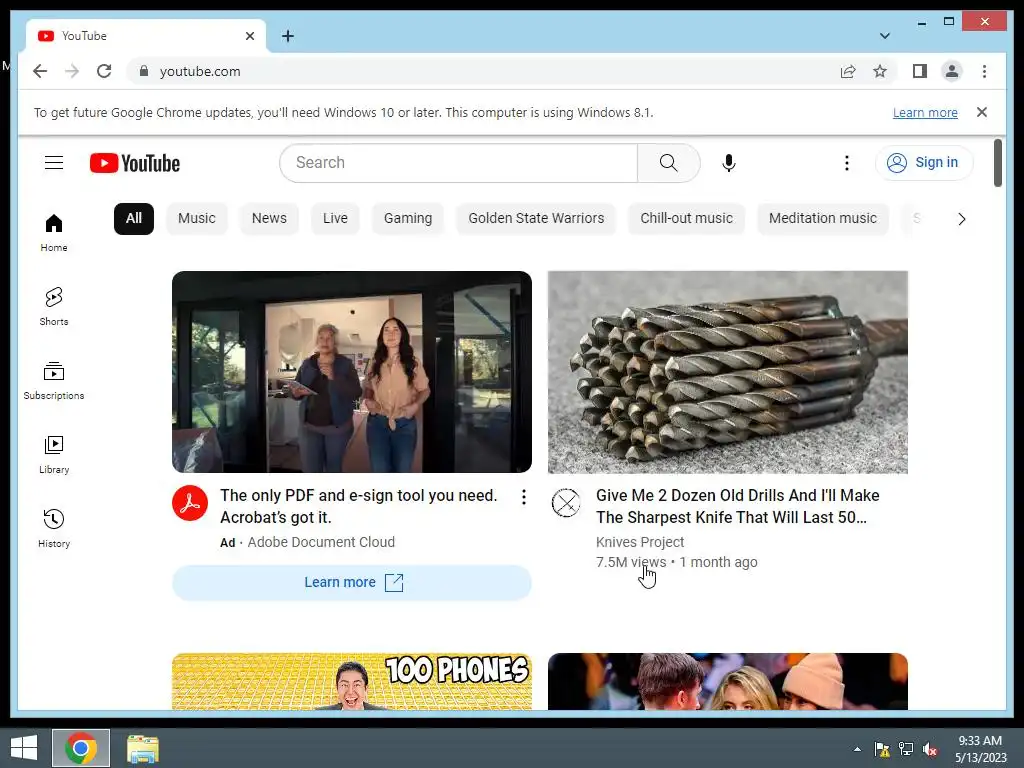Select the All filter chip
The height and width of the screenshot is (768, 1024).
pos(134,218)
